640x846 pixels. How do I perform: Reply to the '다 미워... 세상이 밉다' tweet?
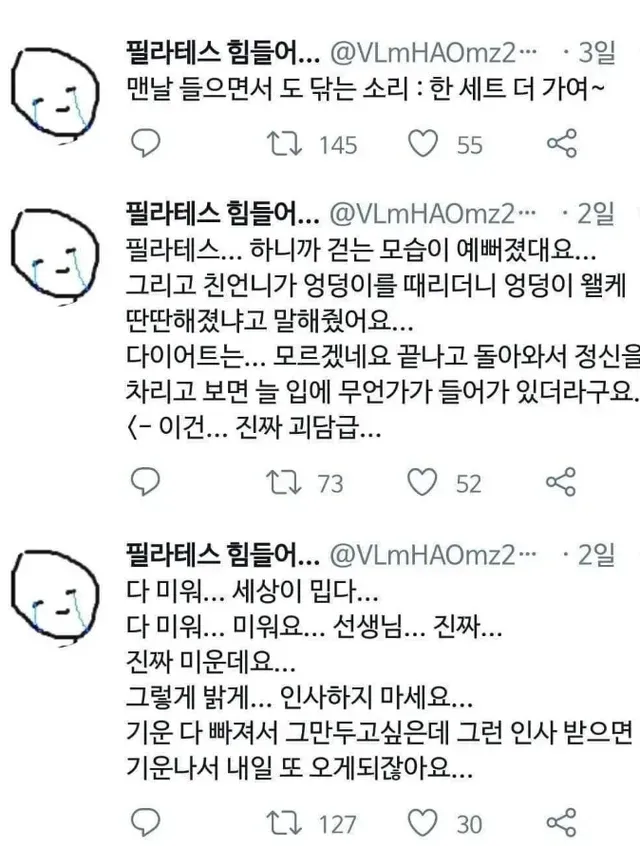point(146,822)
